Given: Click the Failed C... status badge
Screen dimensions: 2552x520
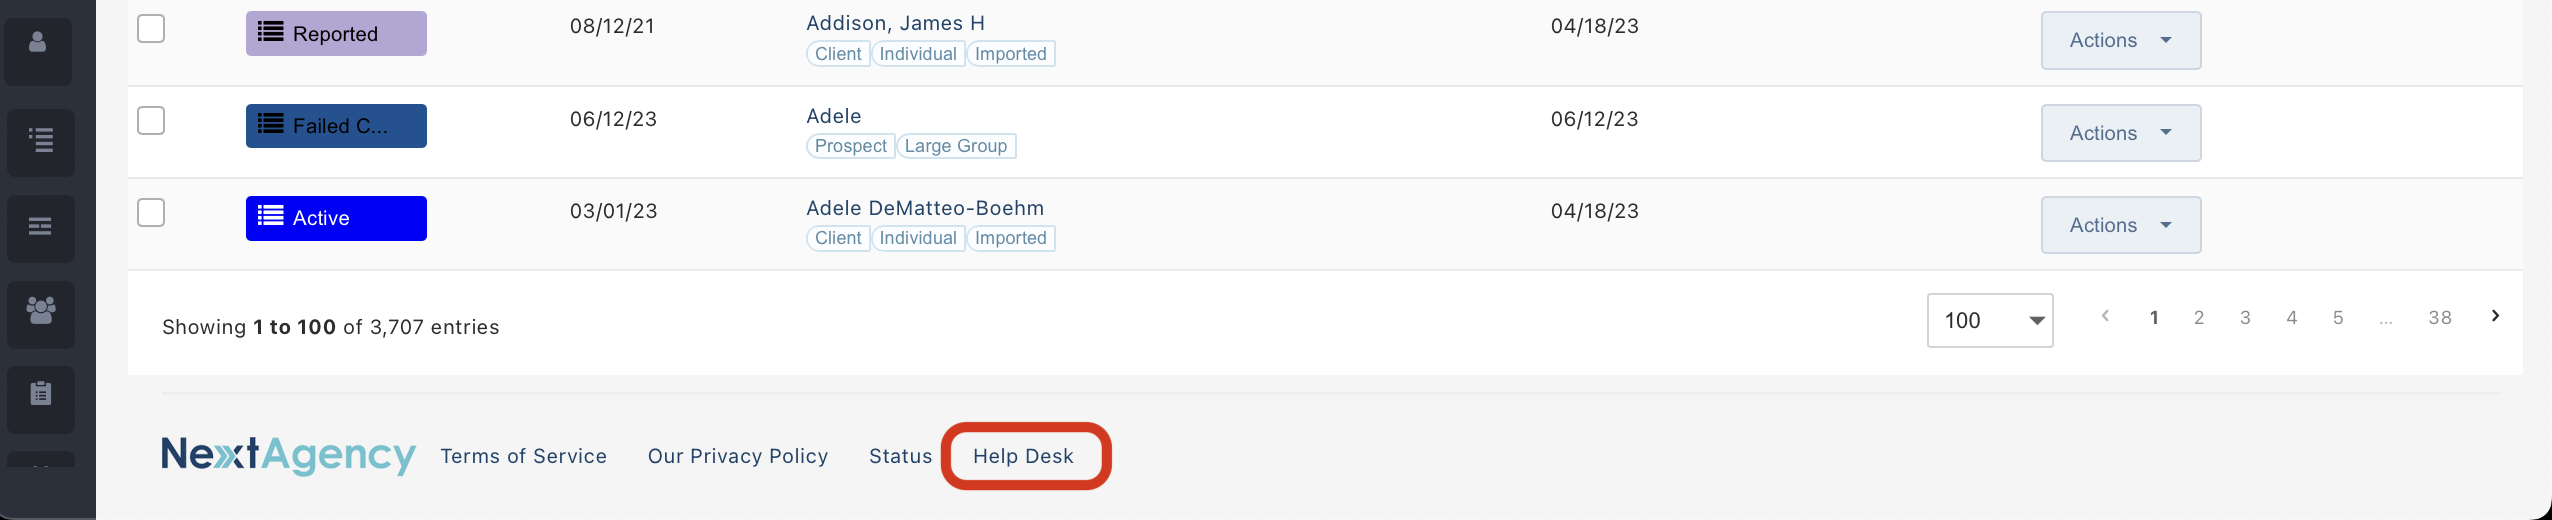Looking at the screenshot, I should coord(336,126).
